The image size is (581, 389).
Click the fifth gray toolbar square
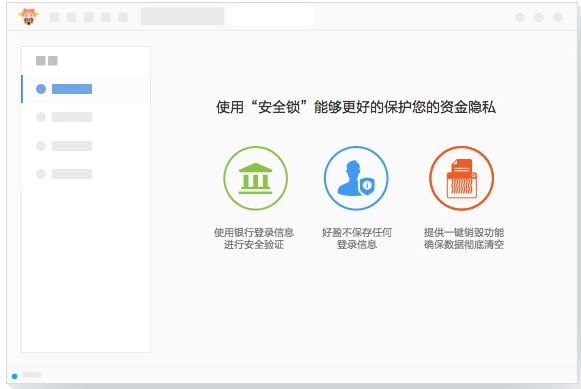tap(123, 17)
